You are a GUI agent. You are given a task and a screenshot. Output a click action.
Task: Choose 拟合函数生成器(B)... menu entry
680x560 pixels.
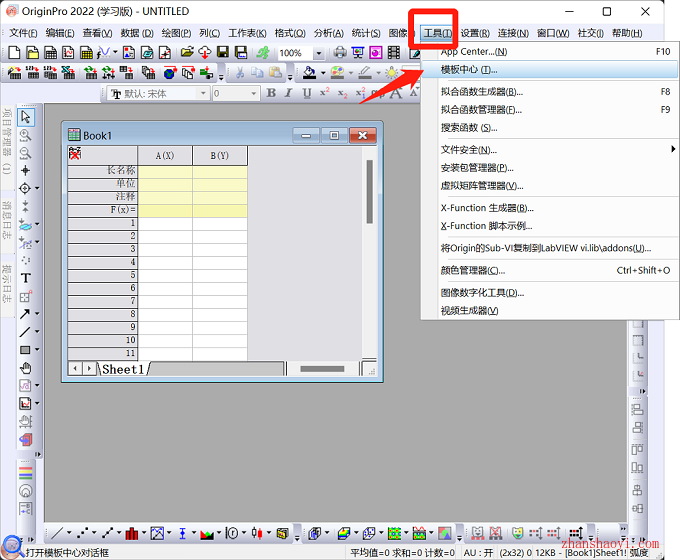(549, 92)
